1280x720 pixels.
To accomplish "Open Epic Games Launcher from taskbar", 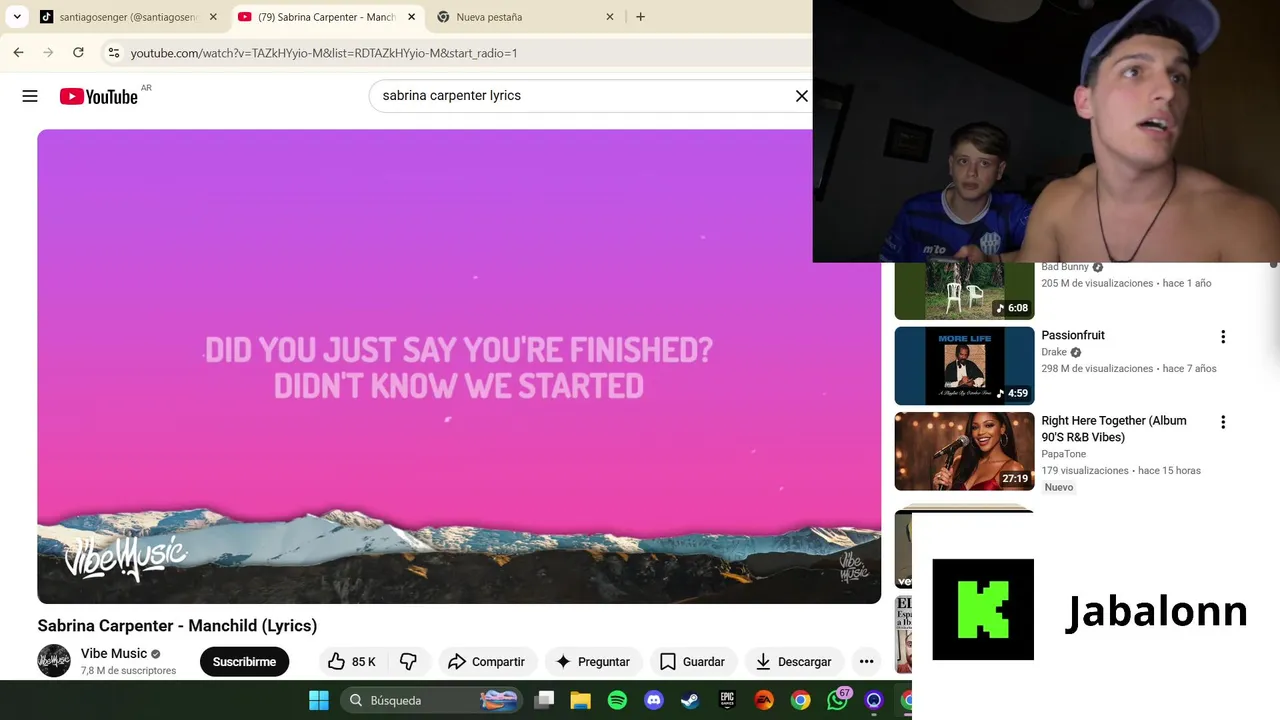I will tap(727, 700).
